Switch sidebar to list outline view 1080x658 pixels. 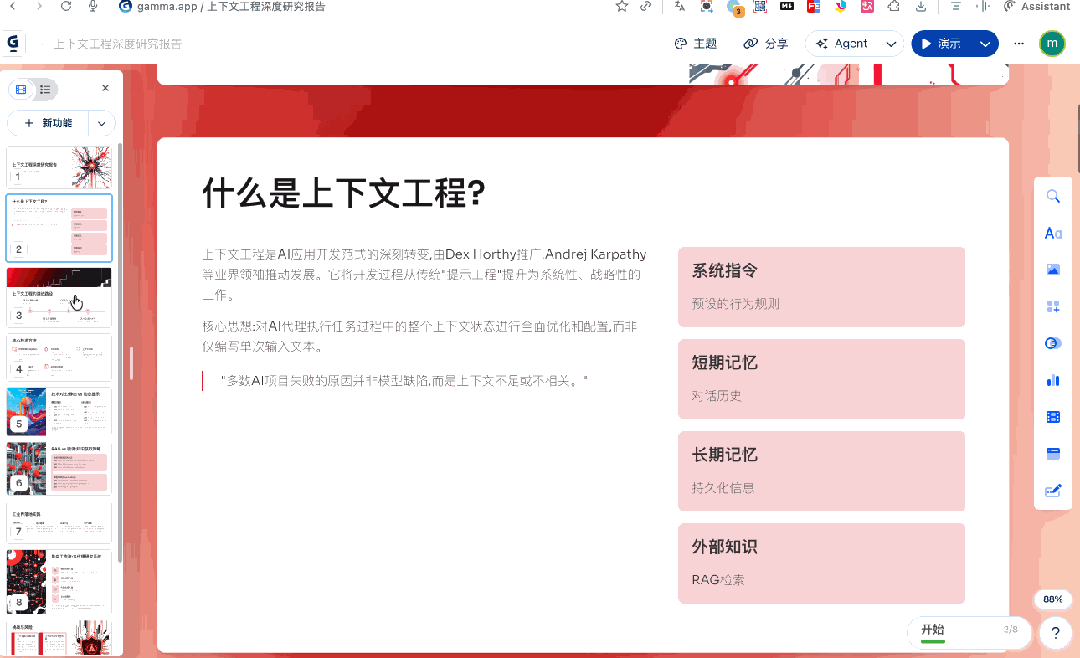click(45, 89)
